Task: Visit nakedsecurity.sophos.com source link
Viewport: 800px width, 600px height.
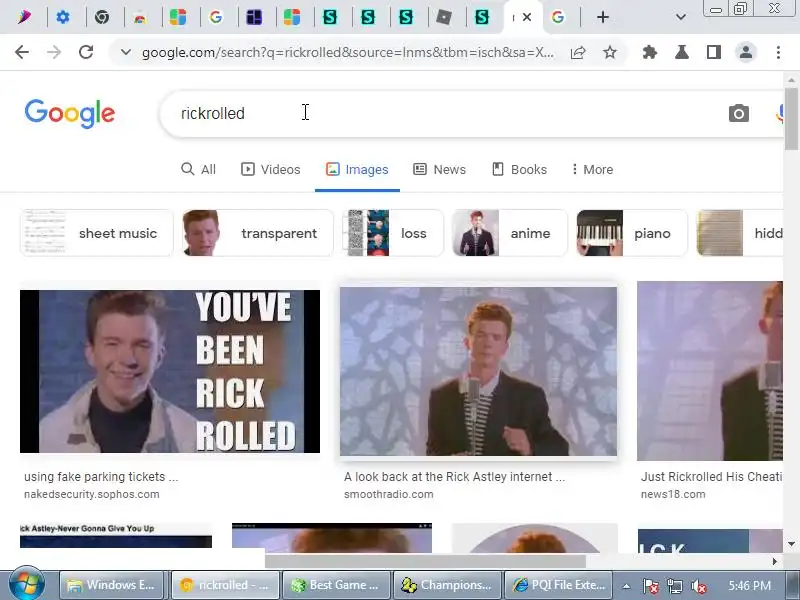Action: (x=92, y=494)
